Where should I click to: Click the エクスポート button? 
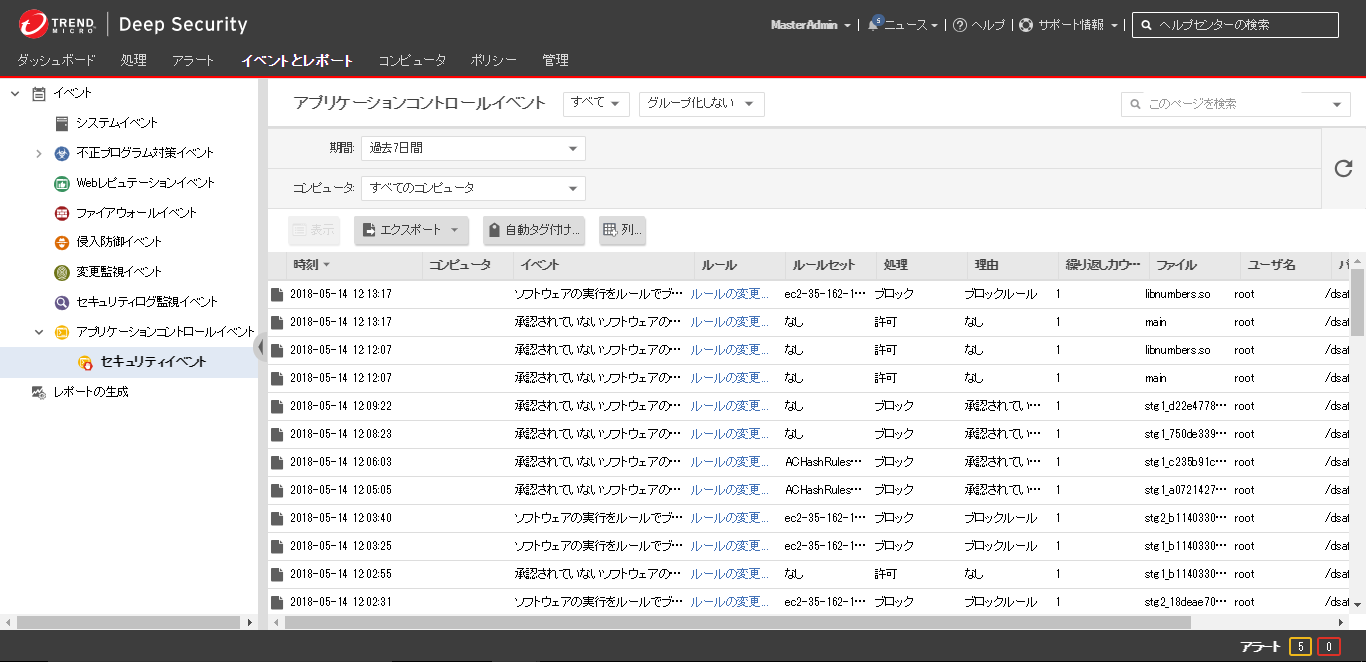411,230
